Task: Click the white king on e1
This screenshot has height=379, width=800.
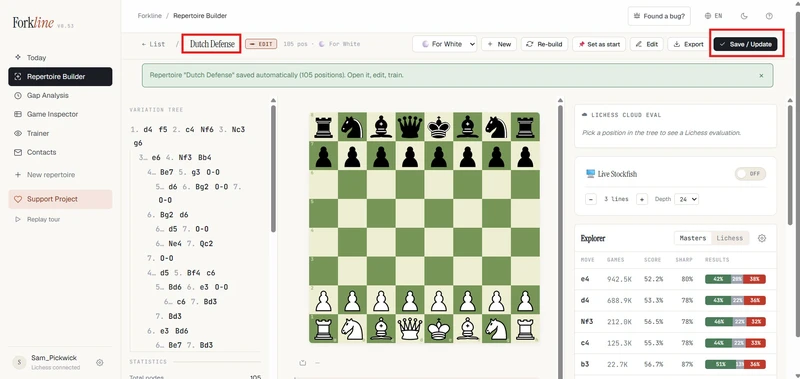Action: [x=439, y=329]
